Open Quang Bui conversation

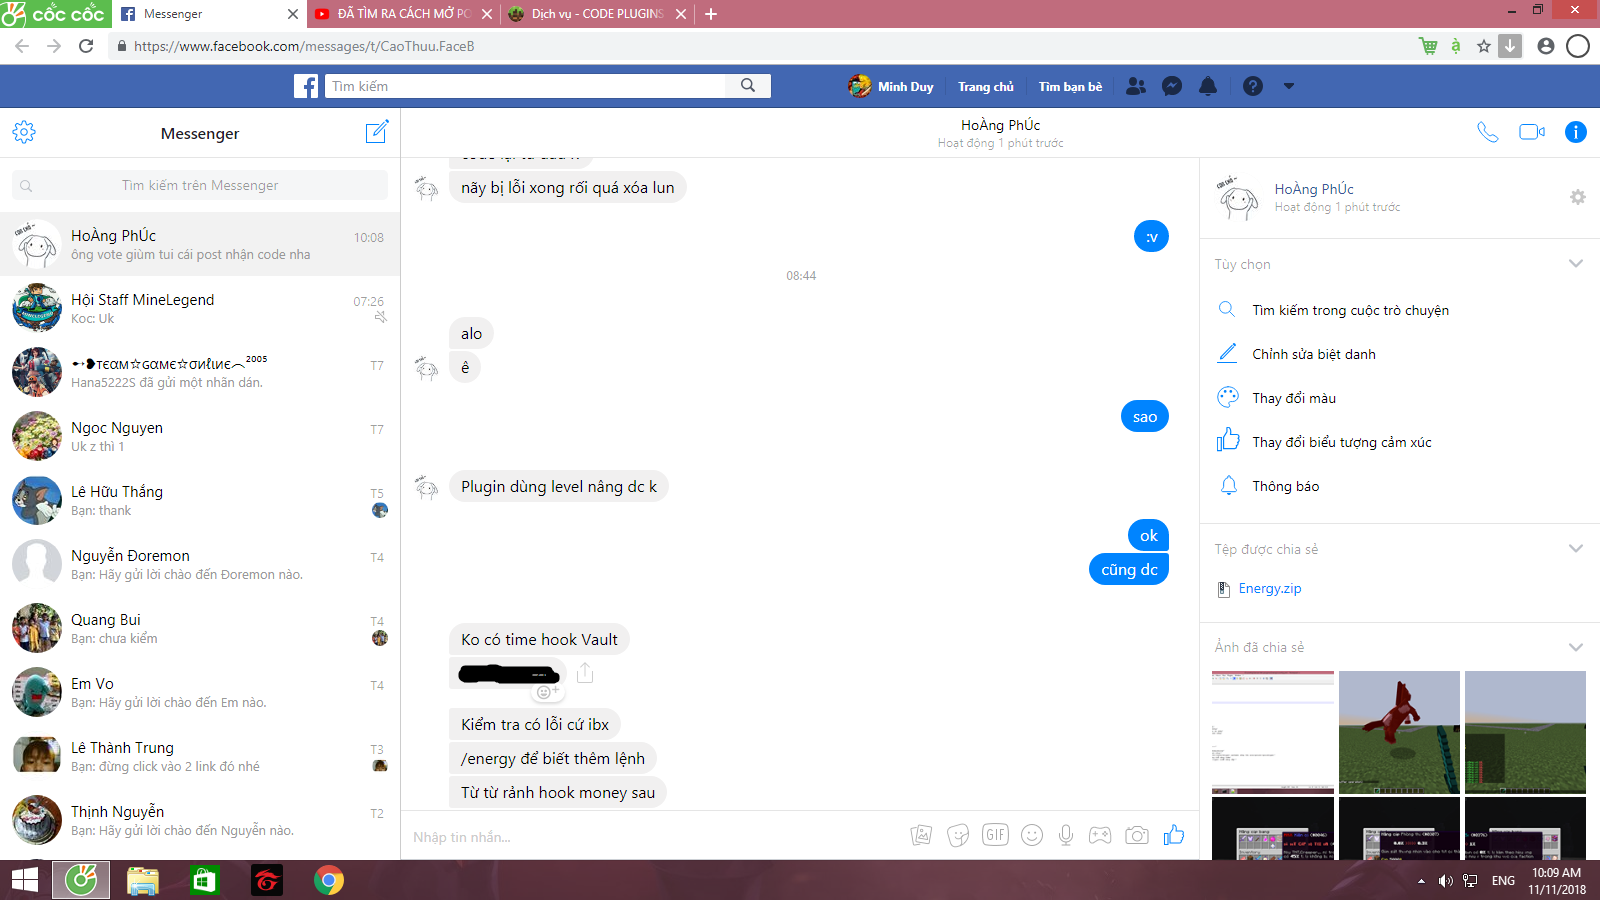[x=200, y=628]
